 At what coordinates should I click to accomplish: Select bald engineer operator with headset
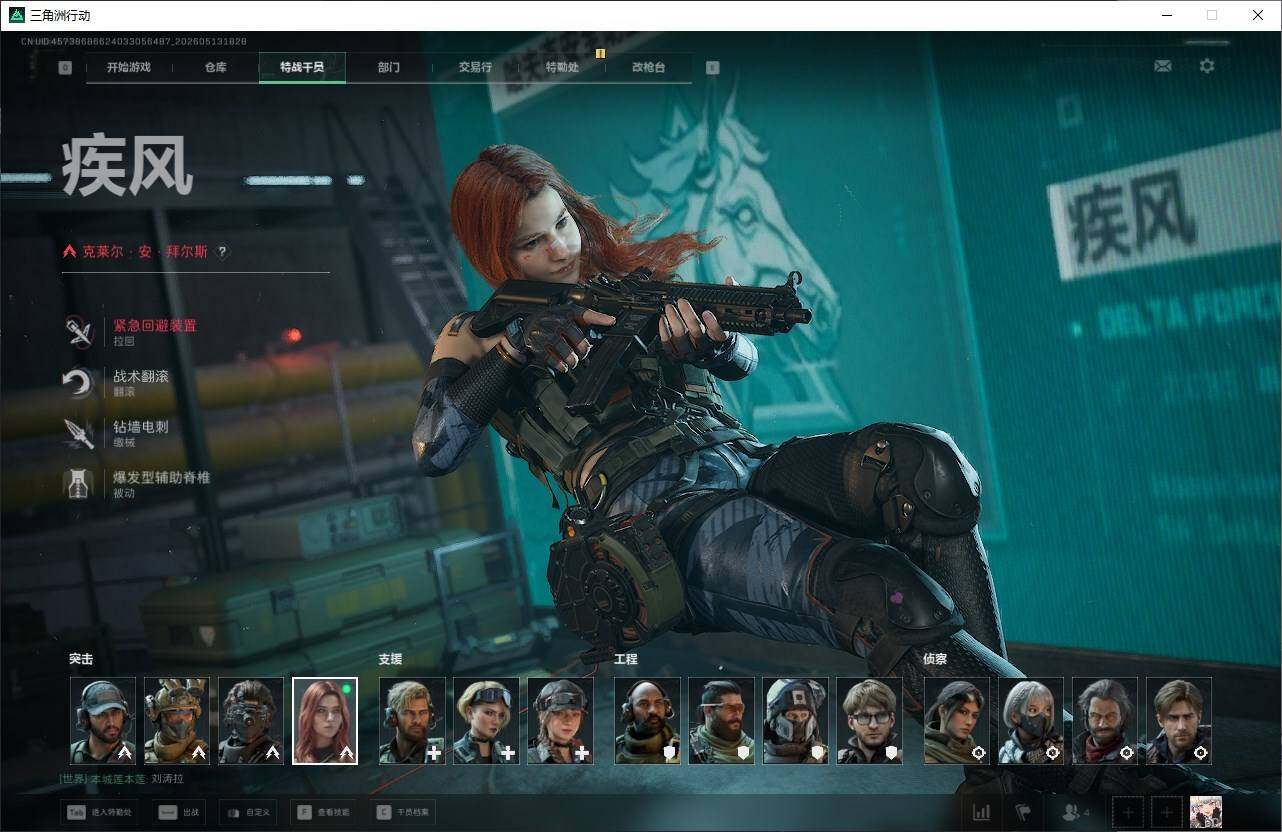(x=647, y=721)
